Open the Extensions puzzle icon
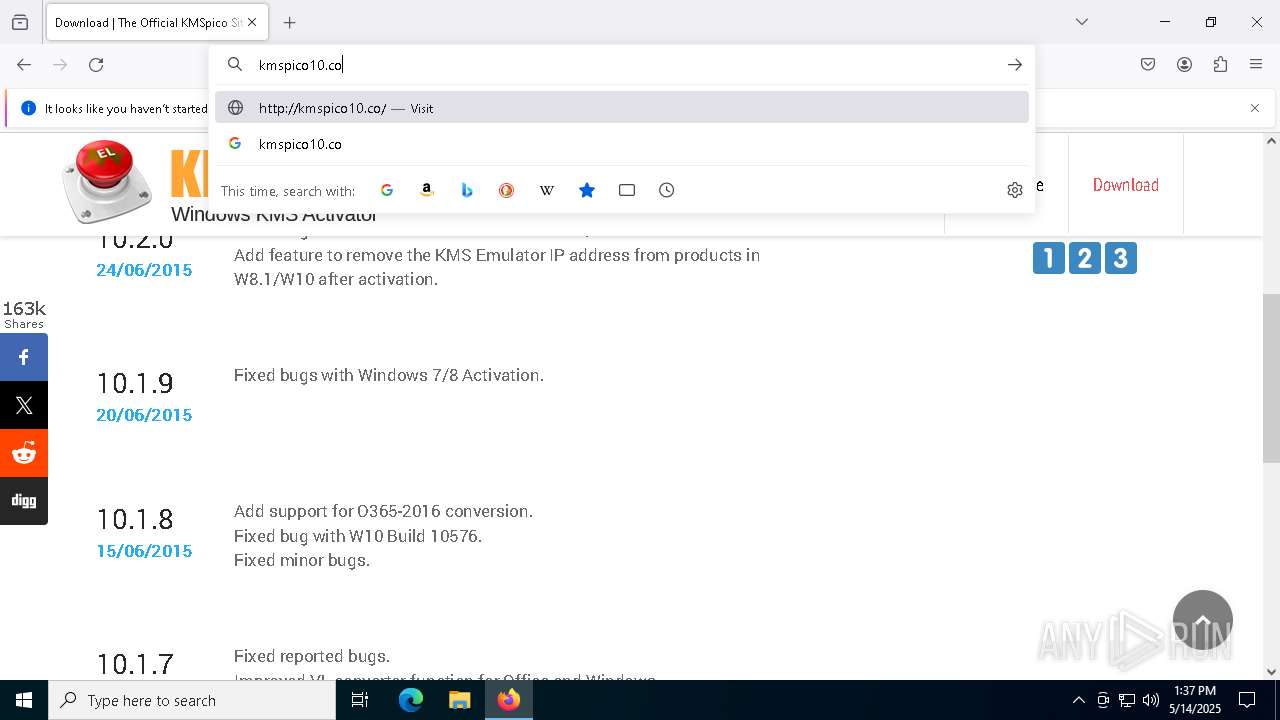 [x=1220, y=64]
